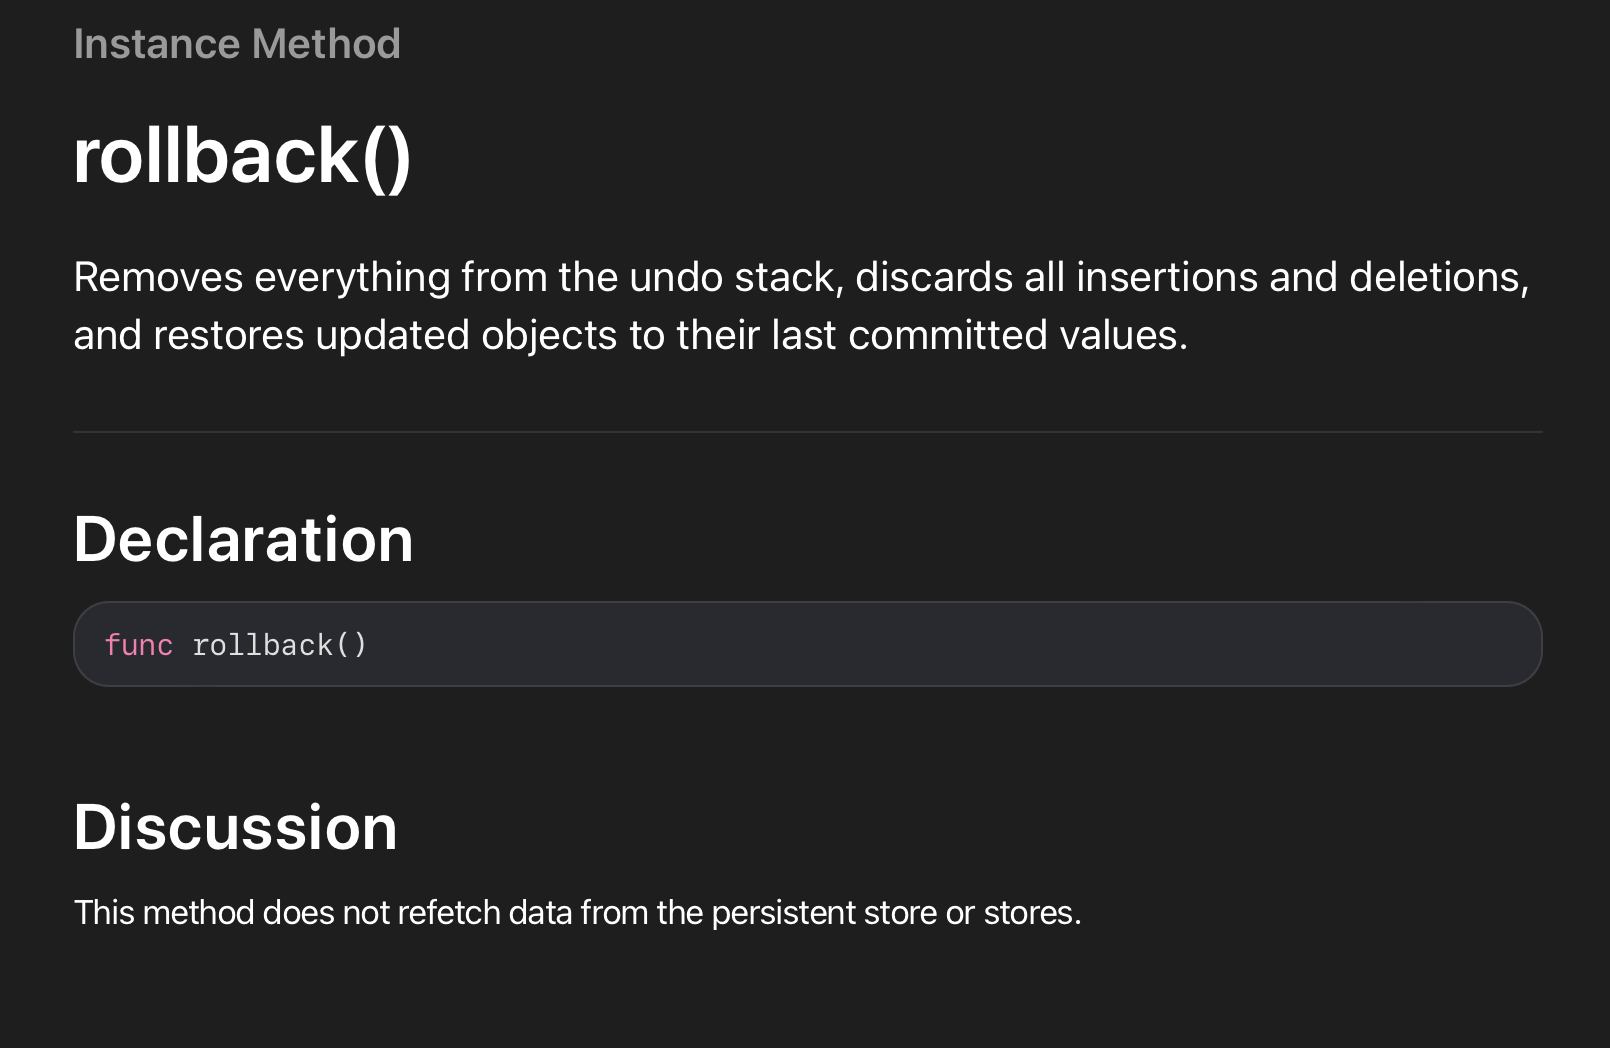Click the Declaration section heading
1610x1048 pixels.
243,540
